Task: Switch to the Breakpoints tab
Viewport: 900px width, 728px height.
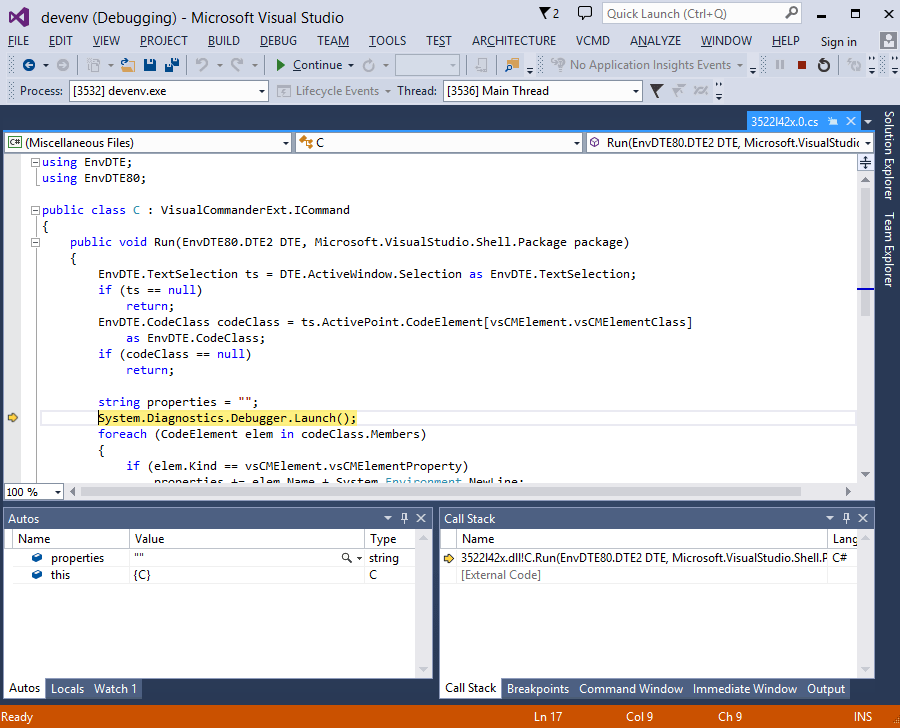Action: pyautogui.click(x=538, y=688)
